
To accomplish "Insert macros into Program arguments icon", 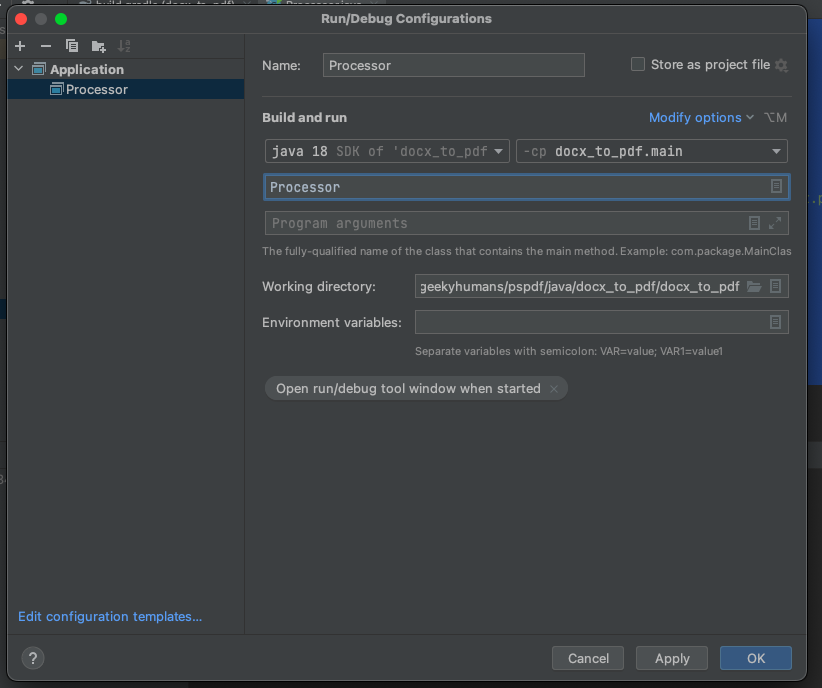I will (x=754, y=223).
